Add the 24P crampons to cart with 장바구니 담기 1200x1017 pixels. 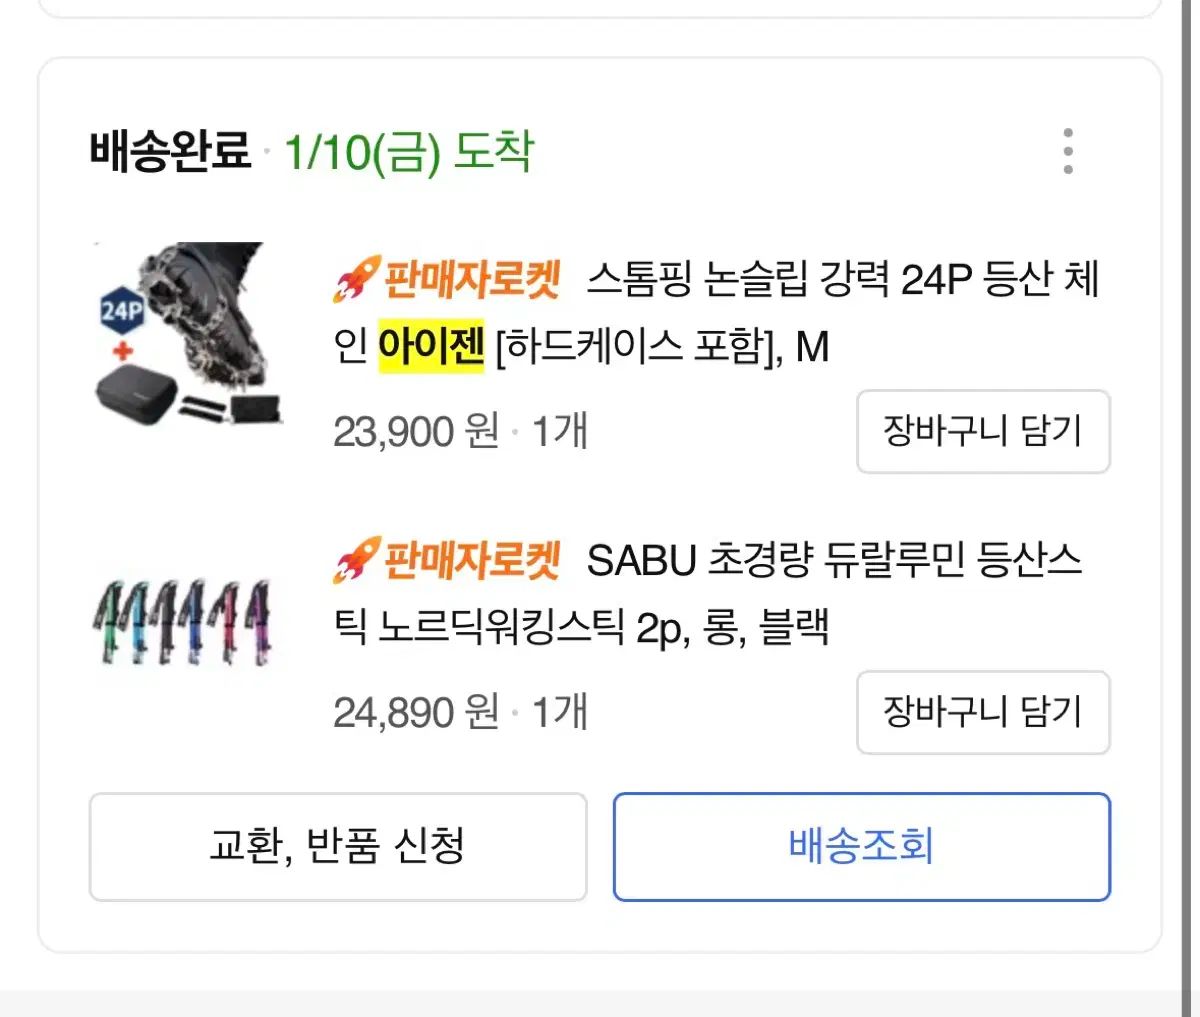tap(983, 431)
